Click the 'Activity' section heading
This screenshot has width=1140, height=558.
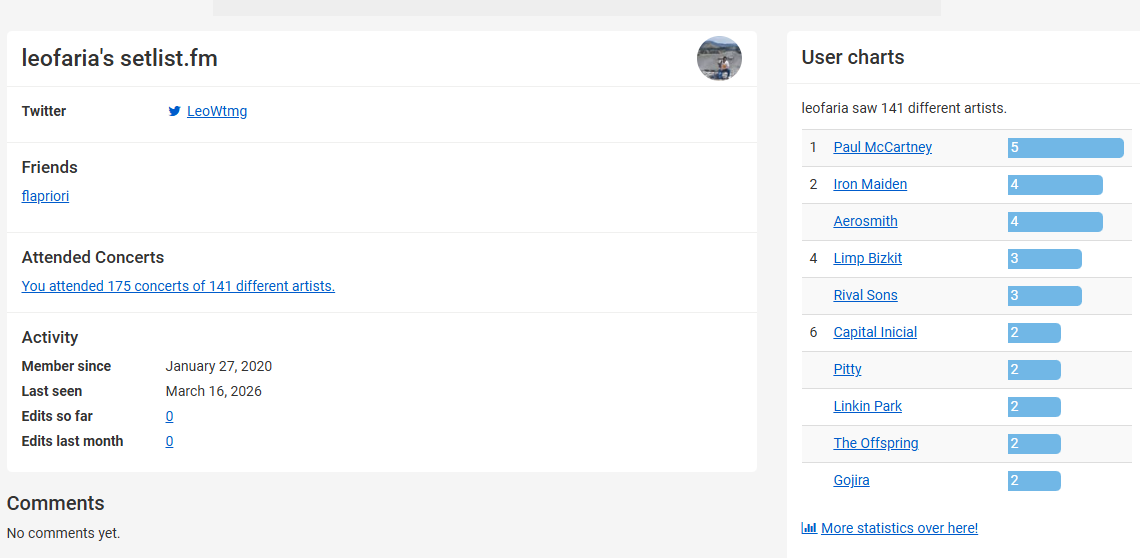click(49, 338)
